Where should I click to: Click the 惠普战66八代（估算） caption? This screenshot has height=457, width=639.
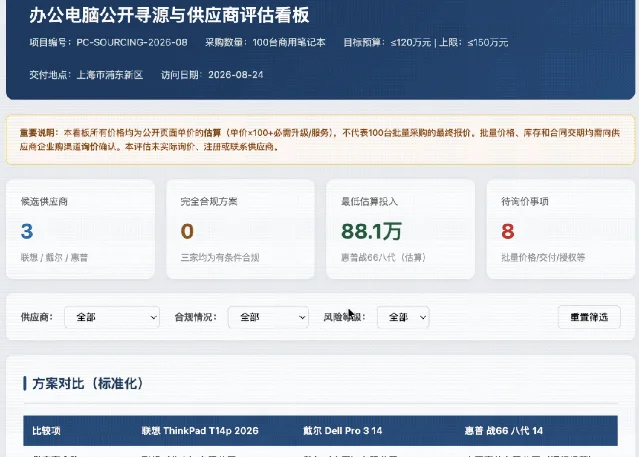coord(383,258)
